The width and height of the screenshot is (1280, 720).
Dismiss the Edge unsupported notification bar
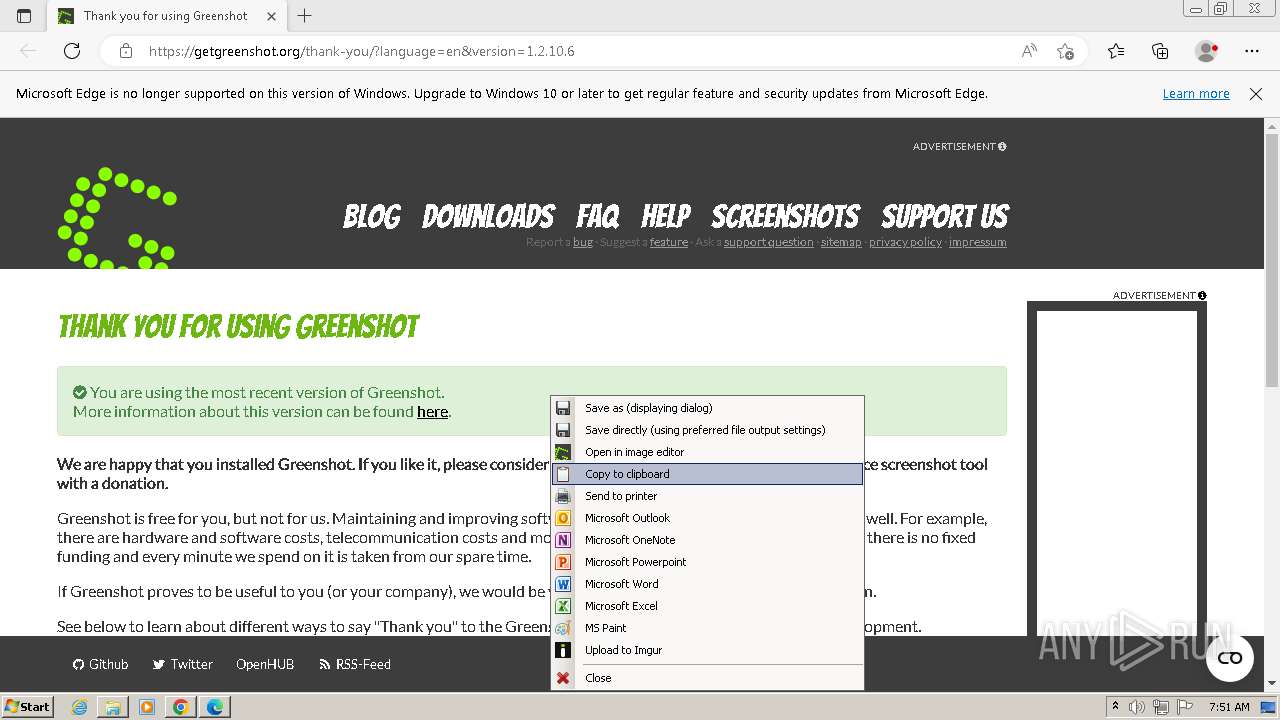click(x=1256, y=93)
